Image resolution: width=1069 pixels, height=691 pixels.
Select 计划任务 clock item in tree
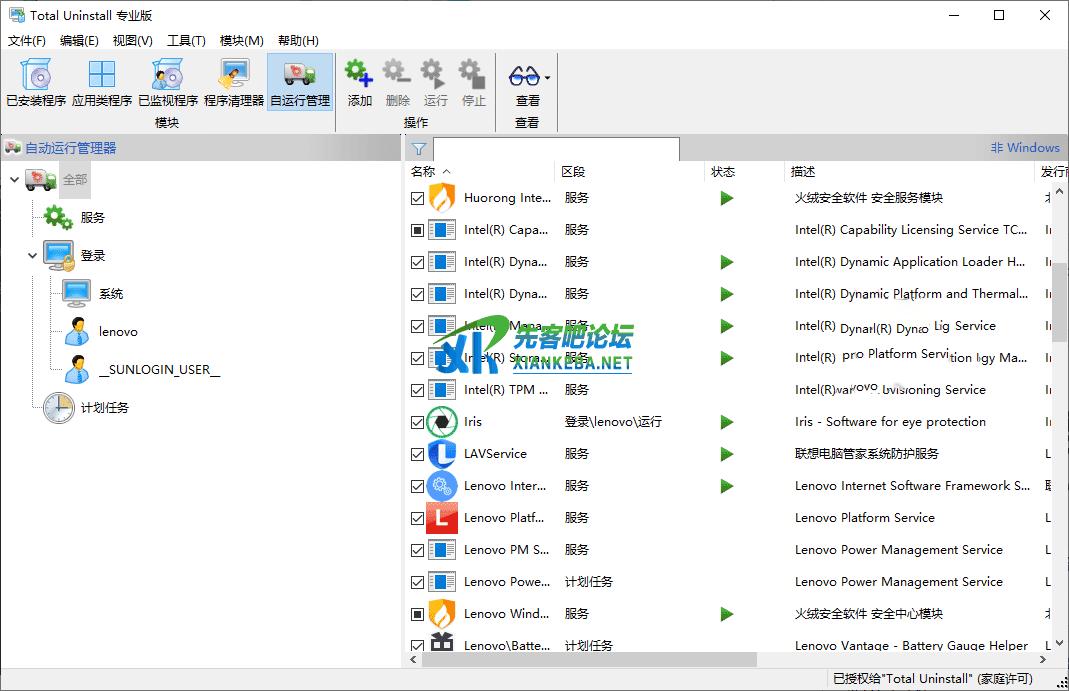(59, 407)
